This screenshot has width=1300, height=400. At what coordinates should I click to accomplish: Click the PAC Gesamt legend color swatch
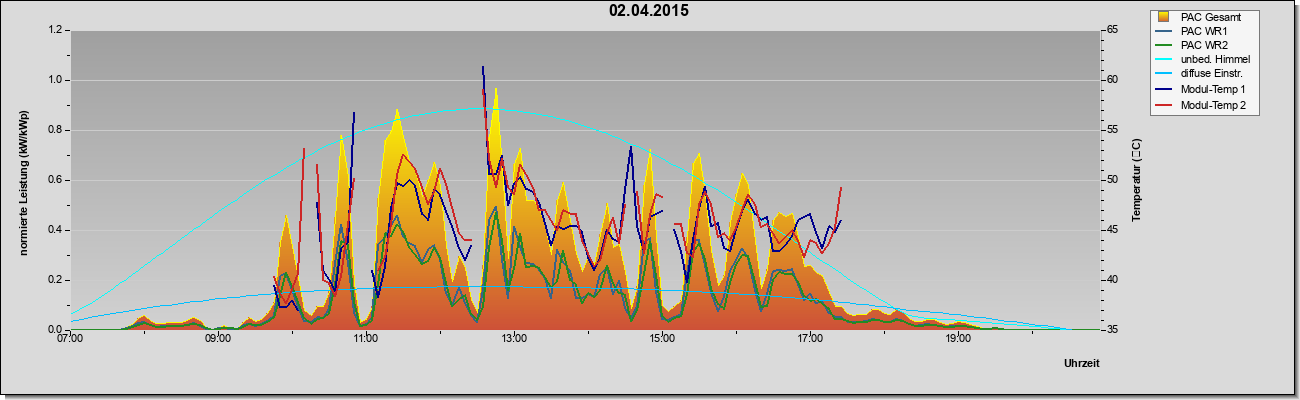pos(1164,17)
